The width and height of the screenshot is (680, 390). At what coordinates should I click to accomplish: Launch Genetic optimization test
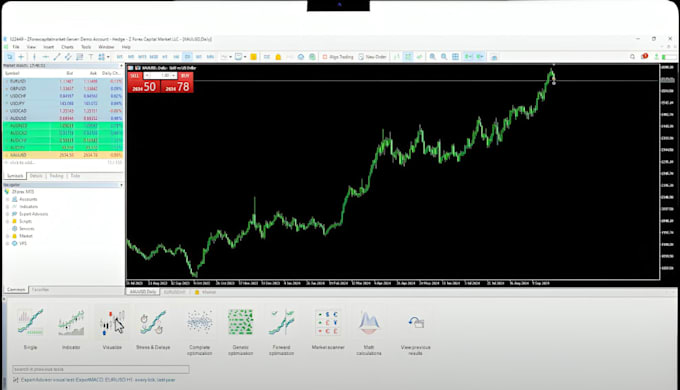[241, 332]
